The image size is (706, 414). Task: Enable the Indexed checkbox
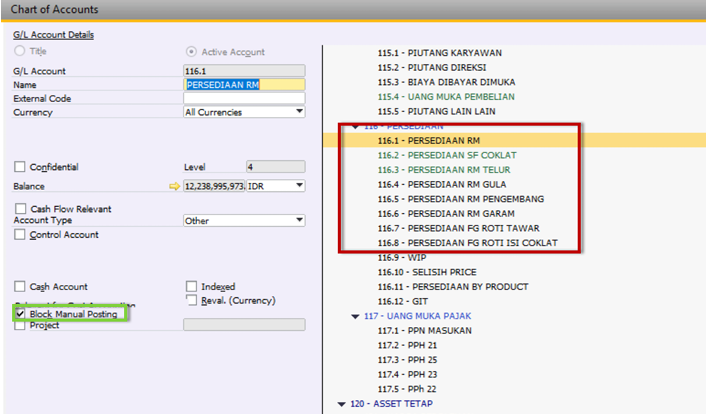point(192,287)
